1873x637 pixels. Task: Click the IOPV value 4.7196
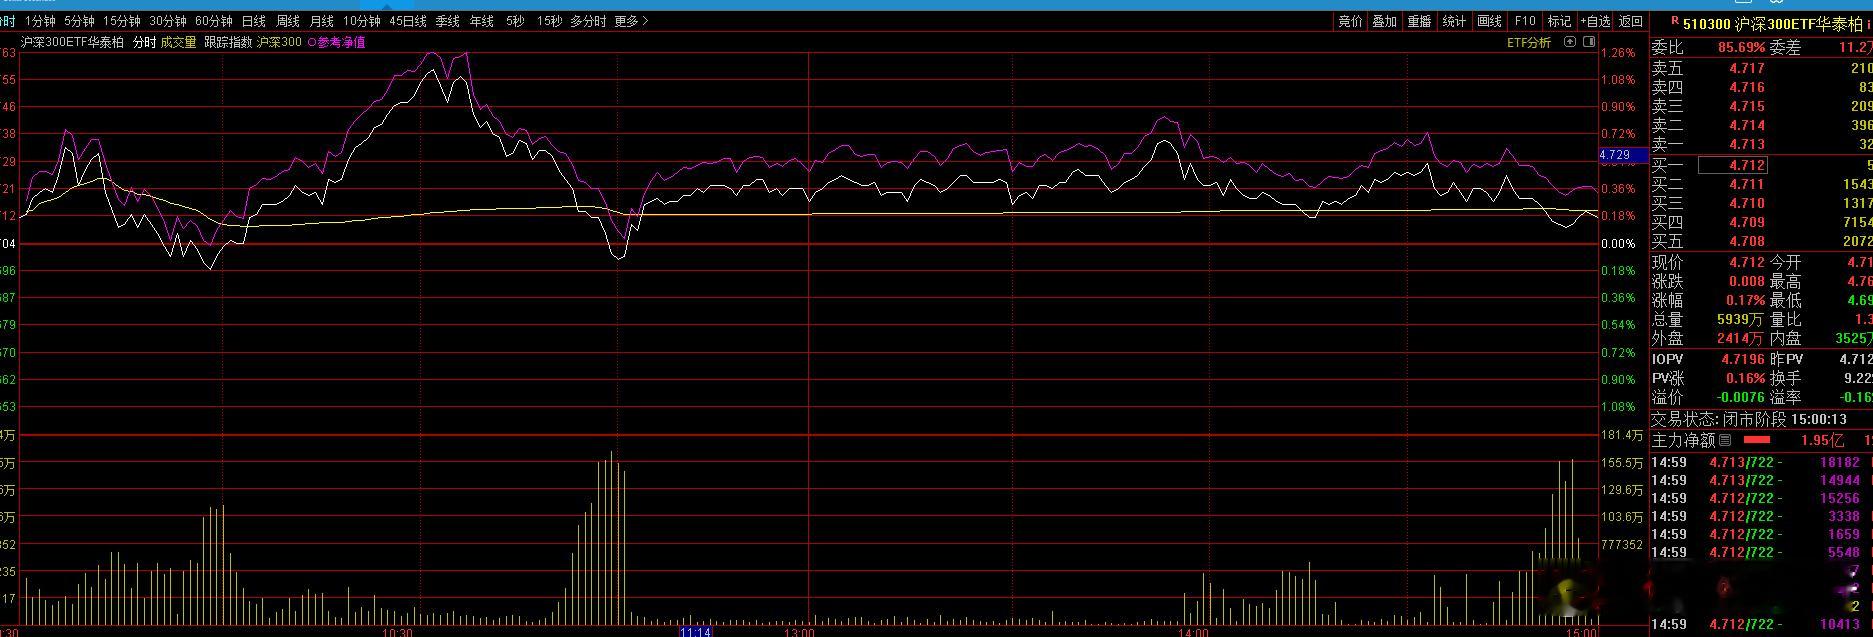point(1743,359)
